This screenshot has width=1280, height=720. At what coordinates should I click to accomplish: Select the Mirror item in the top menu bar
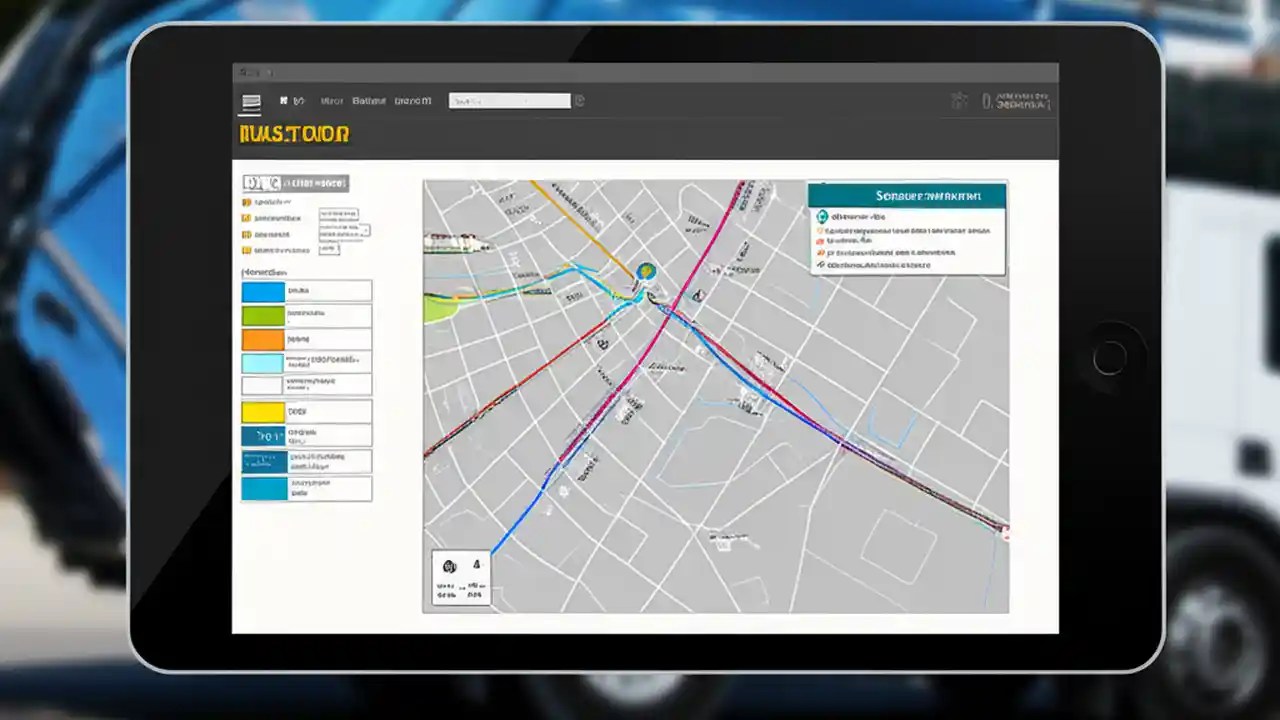point(333,99)
